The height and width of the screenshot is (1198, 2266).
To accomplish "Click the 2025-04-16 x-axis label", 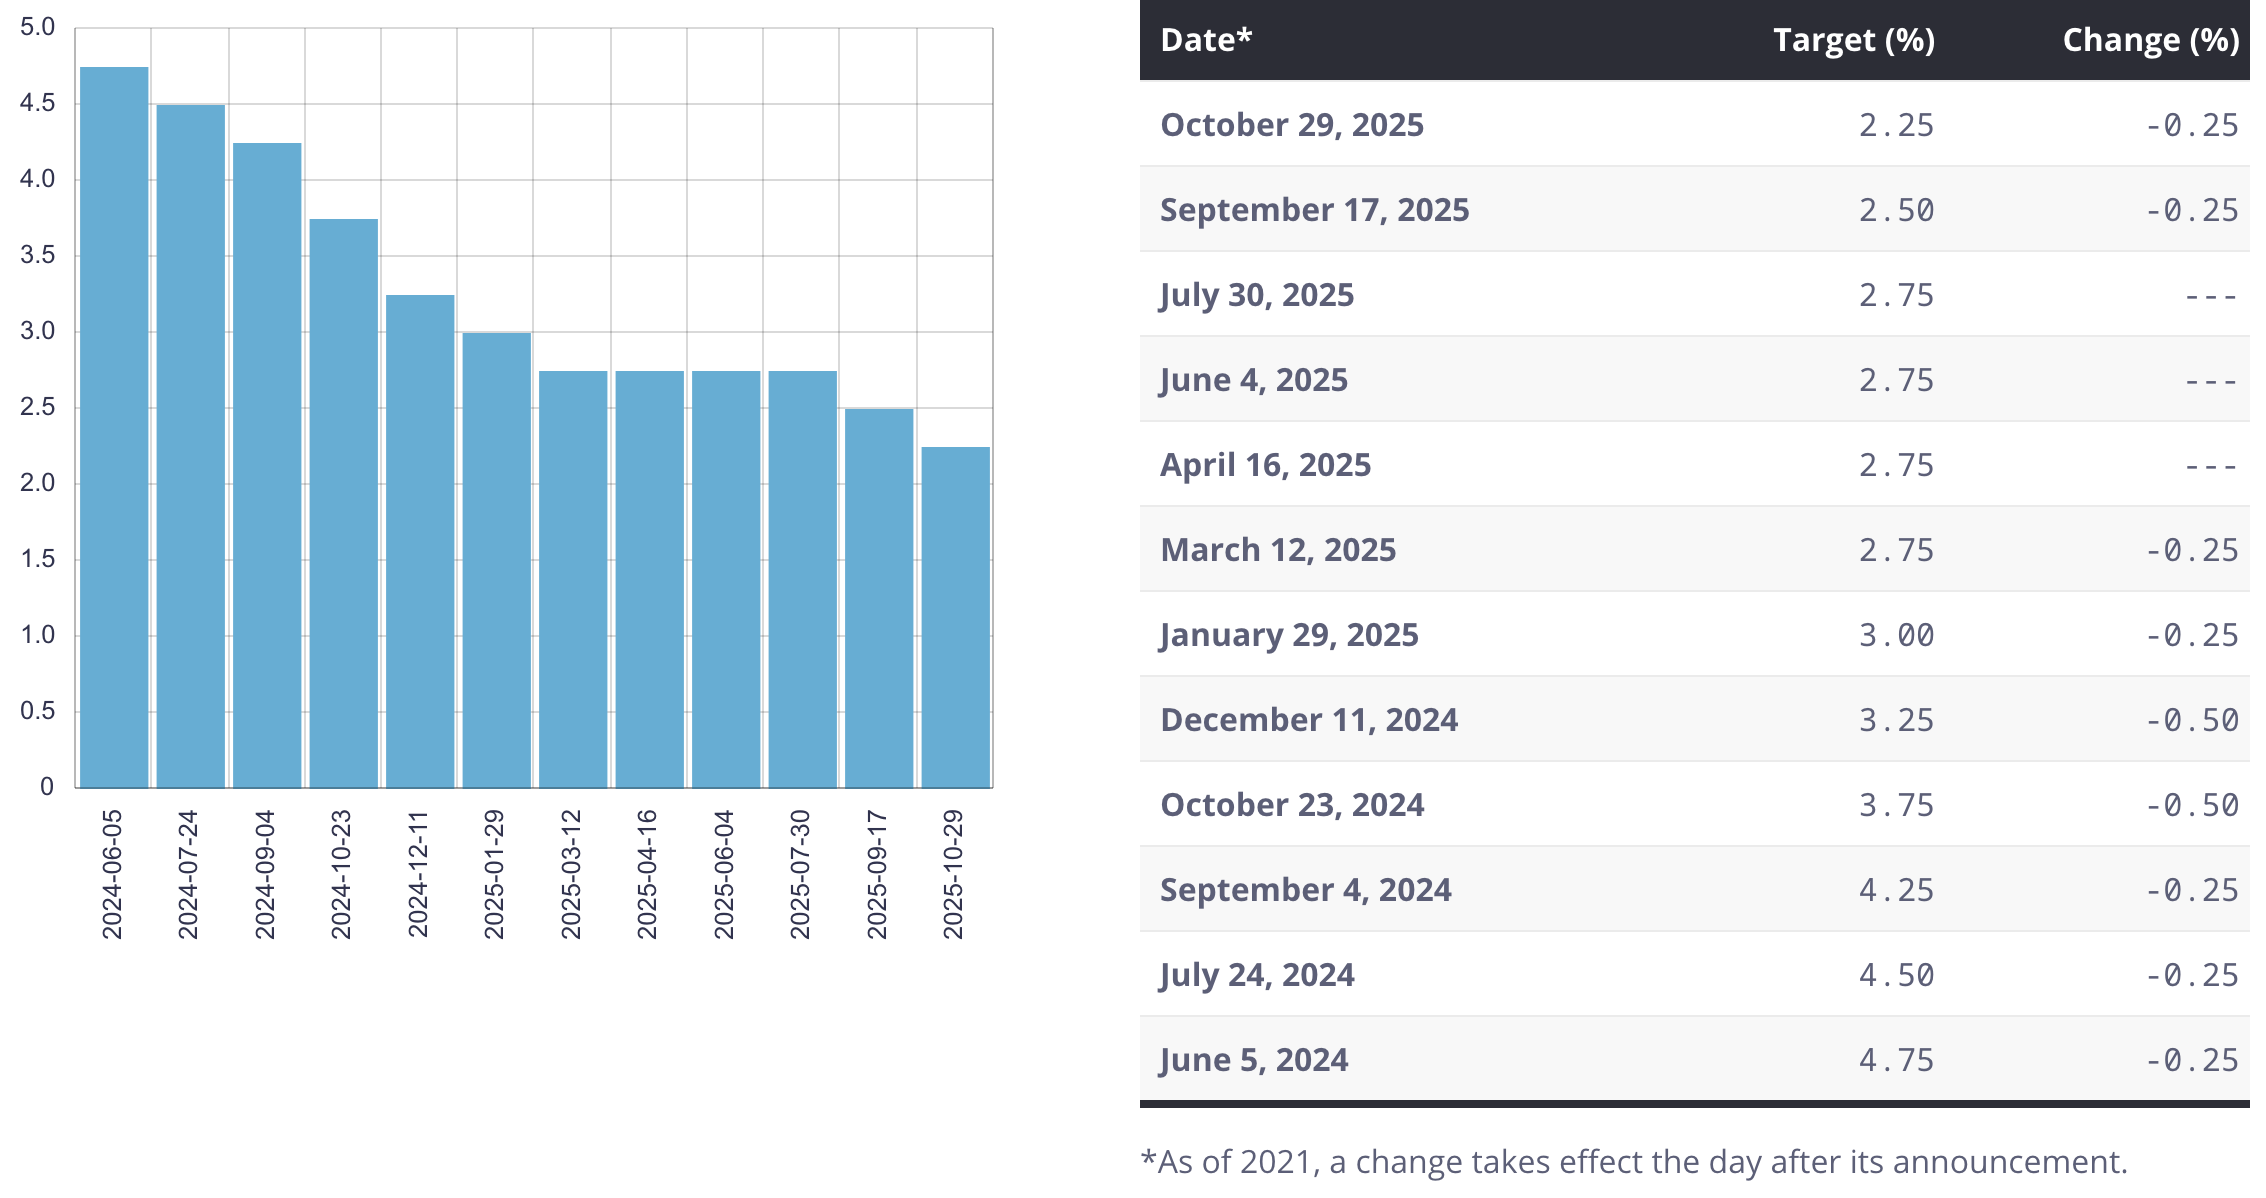I will click(648, 874).
